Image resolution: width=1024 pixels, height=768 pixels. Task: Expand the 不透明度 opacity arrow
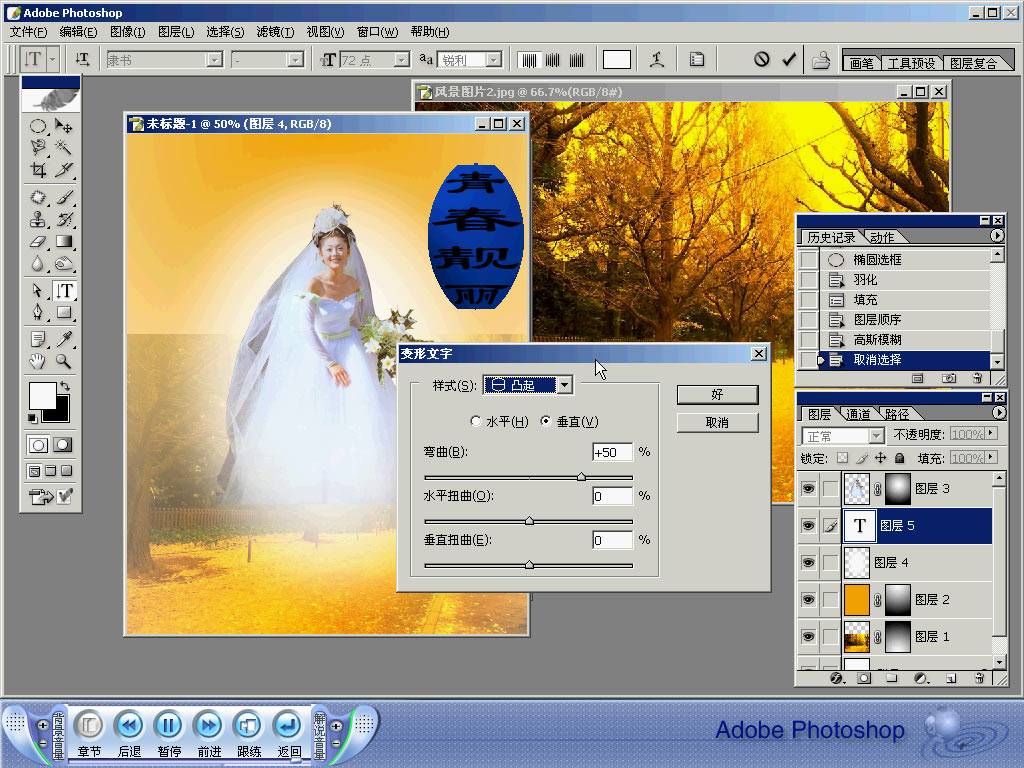[x=992, y=435]
